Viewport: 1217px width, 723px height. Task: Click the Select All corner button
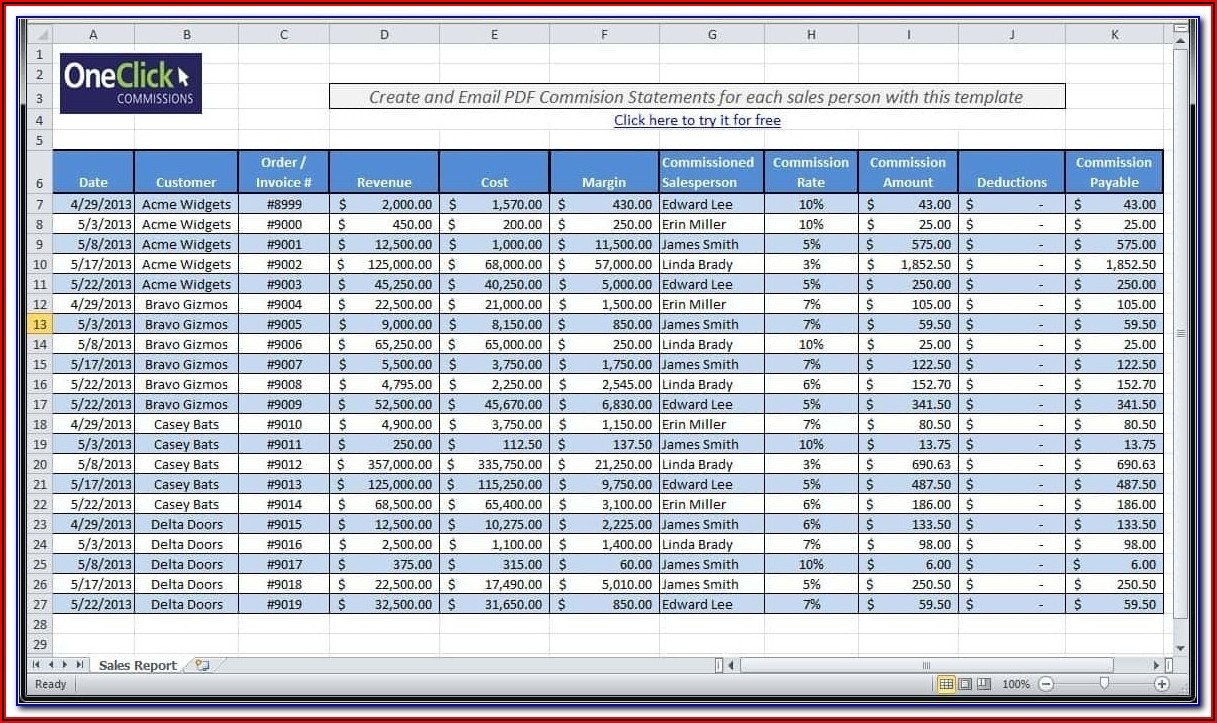coord(40,34)
